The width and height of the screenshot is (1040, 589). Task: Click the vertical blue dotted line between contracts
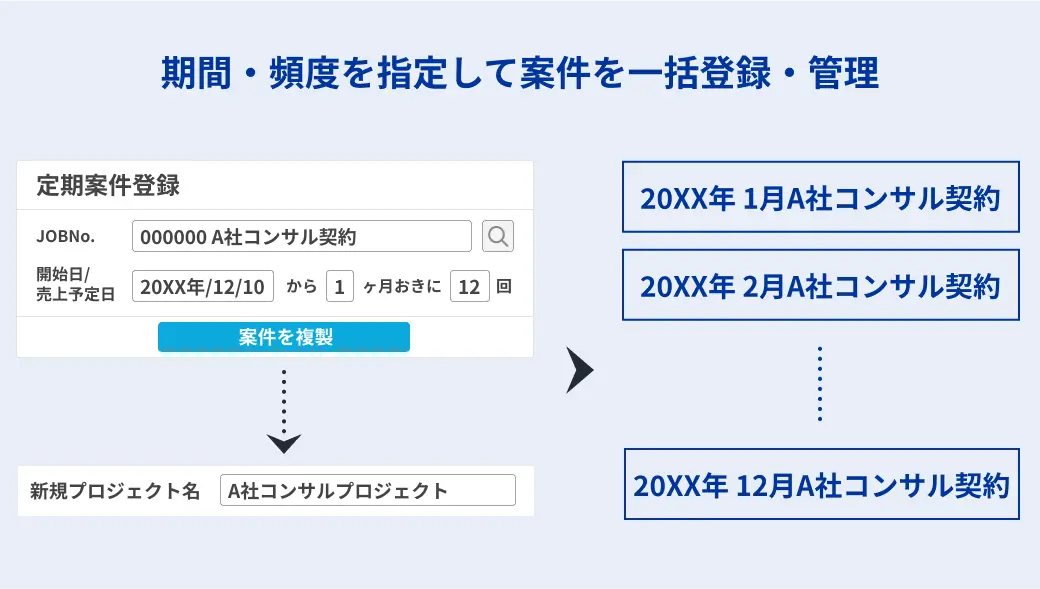click(820, 383)
